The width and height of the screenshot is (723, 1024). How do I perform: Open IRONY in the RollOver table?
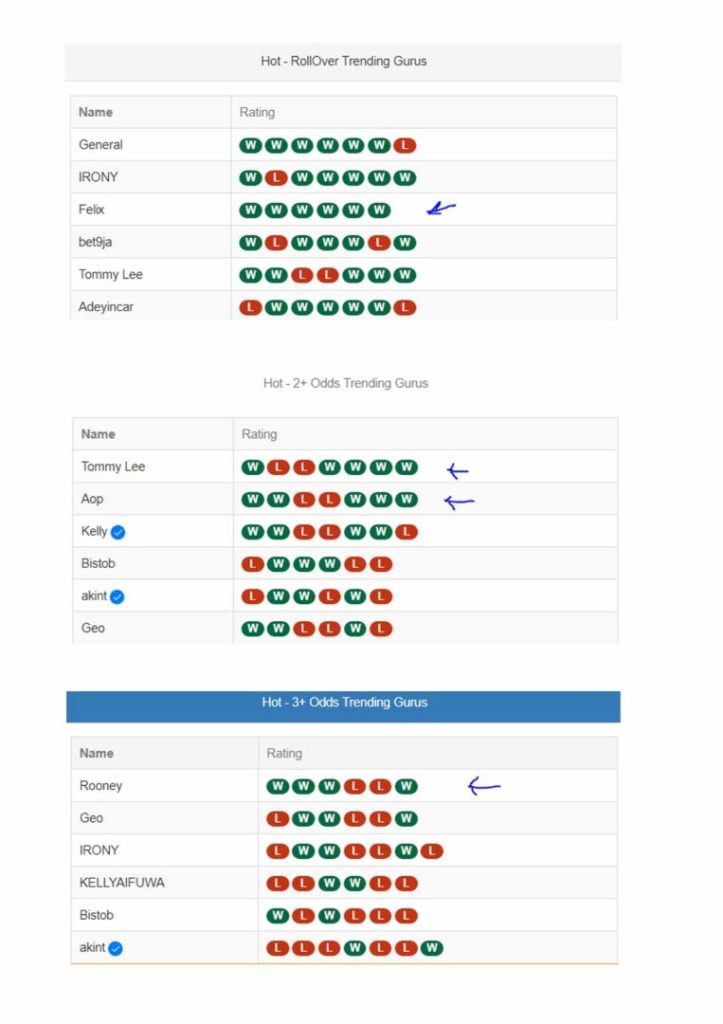[x=99, y=178]
